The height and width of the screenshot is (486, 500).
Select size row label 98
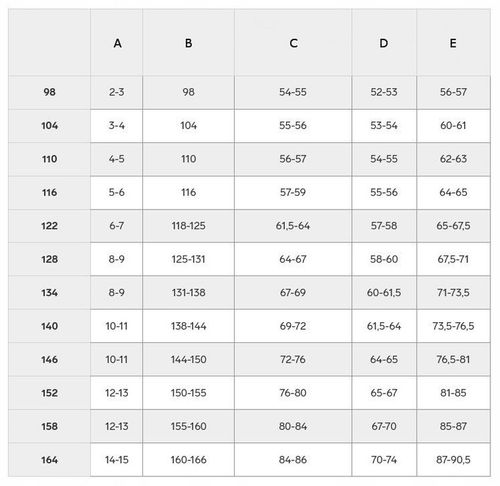[x=49, y=92]
